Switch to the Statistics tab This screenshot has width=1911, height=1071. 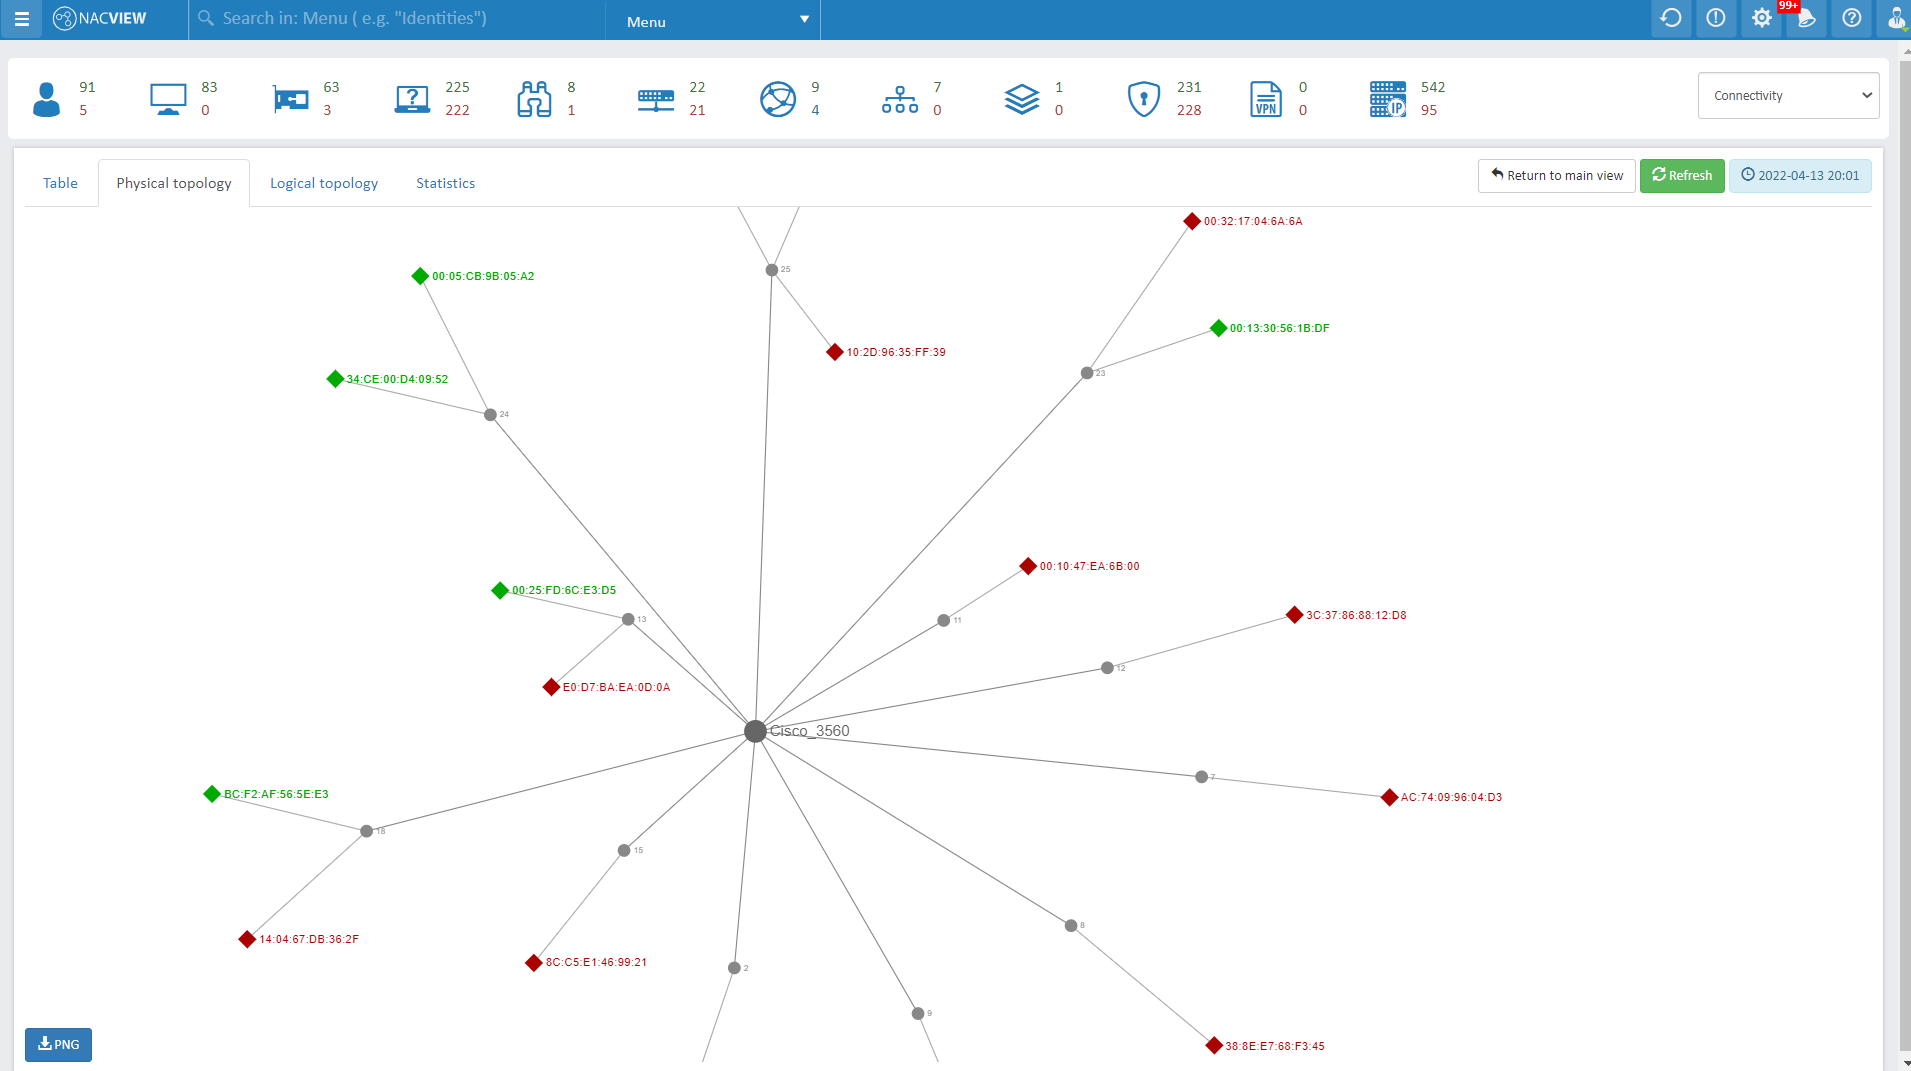click(x=445, y=182)
